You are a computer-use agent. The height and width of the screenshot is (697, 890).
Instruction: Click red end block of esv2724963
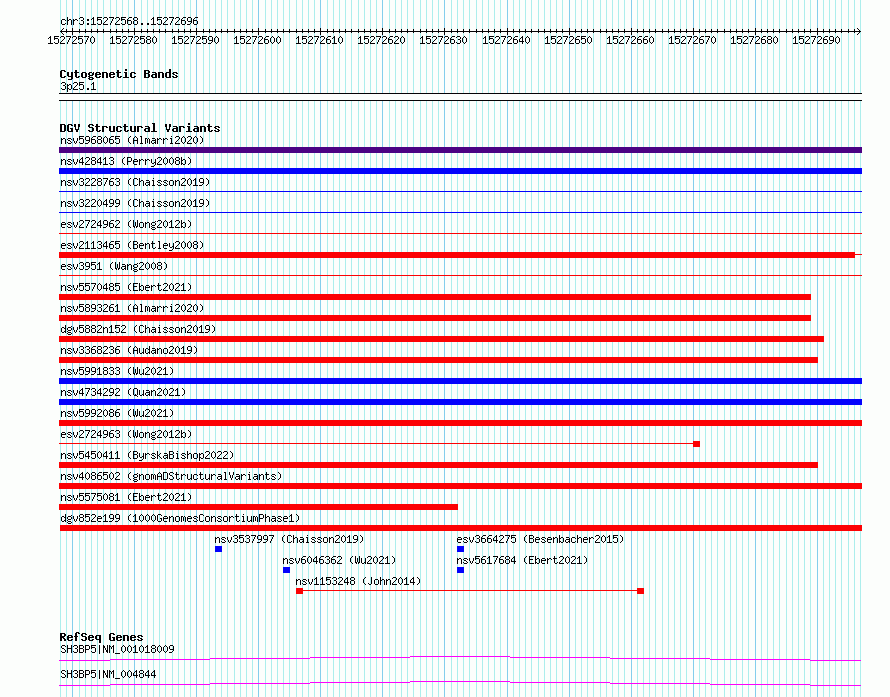[x=696, y=444]
